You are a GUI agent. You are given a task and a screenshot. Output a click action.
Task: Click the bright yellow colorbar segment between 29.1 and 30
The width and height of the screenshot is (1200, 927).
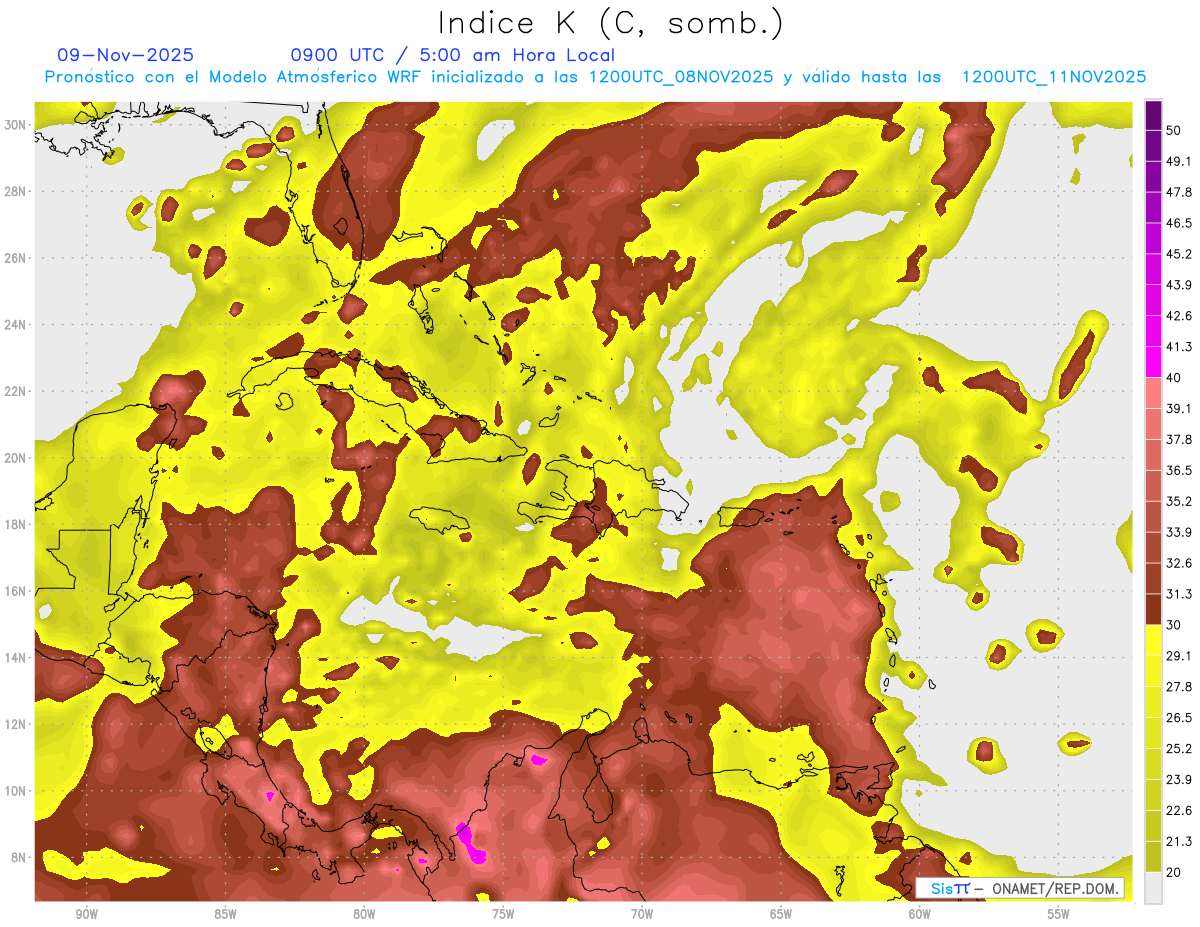(x=1153, y=640)
